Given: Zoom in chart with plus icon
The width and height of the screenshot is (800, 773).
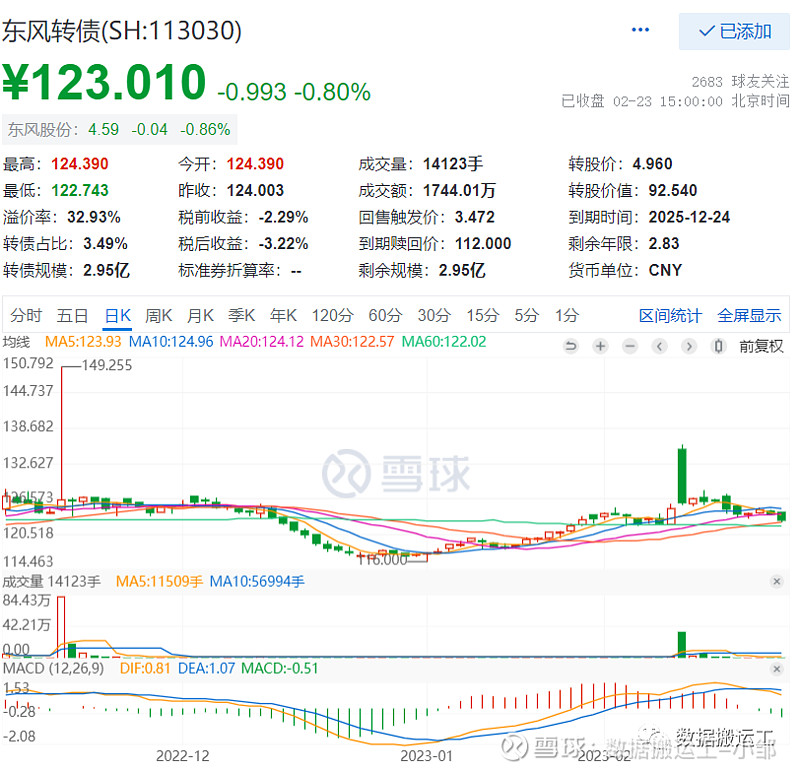Looking at the screenshot, I should [x=600, y=346].
